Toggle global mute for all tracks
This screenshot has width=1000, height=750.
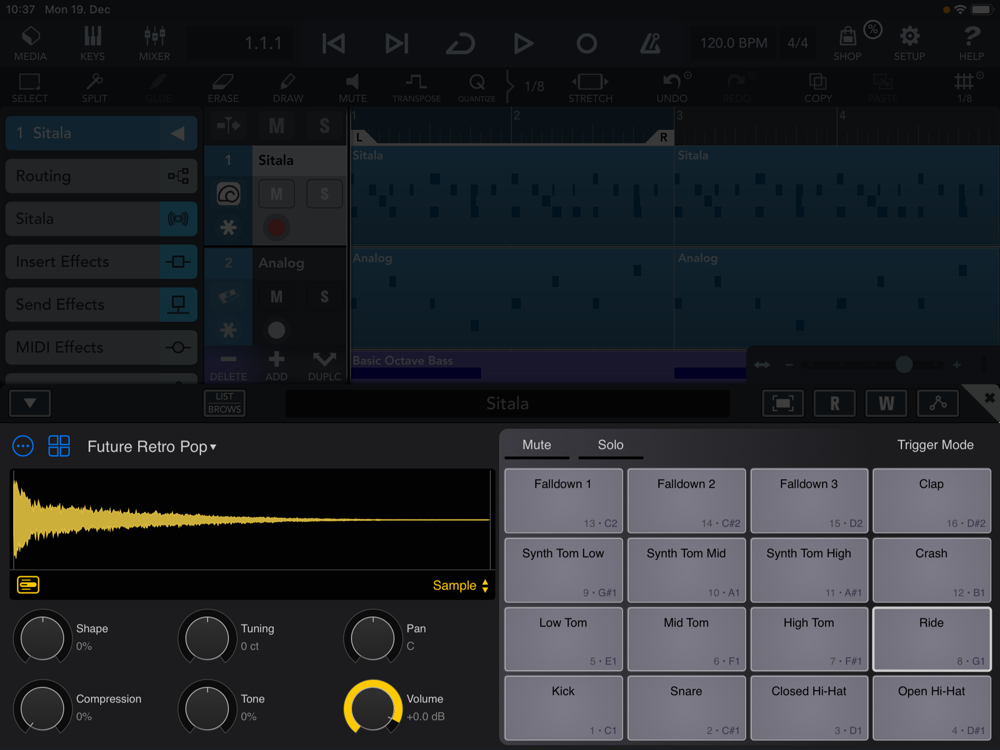pyautogui.click(x=276, y=126)
